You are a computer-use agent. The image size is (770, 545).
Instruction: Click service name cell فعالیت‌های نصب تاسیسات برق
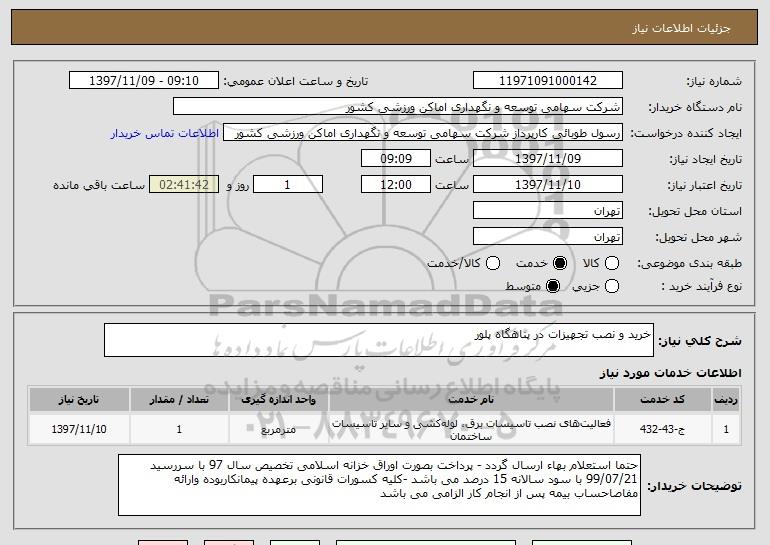click(471, 429)
